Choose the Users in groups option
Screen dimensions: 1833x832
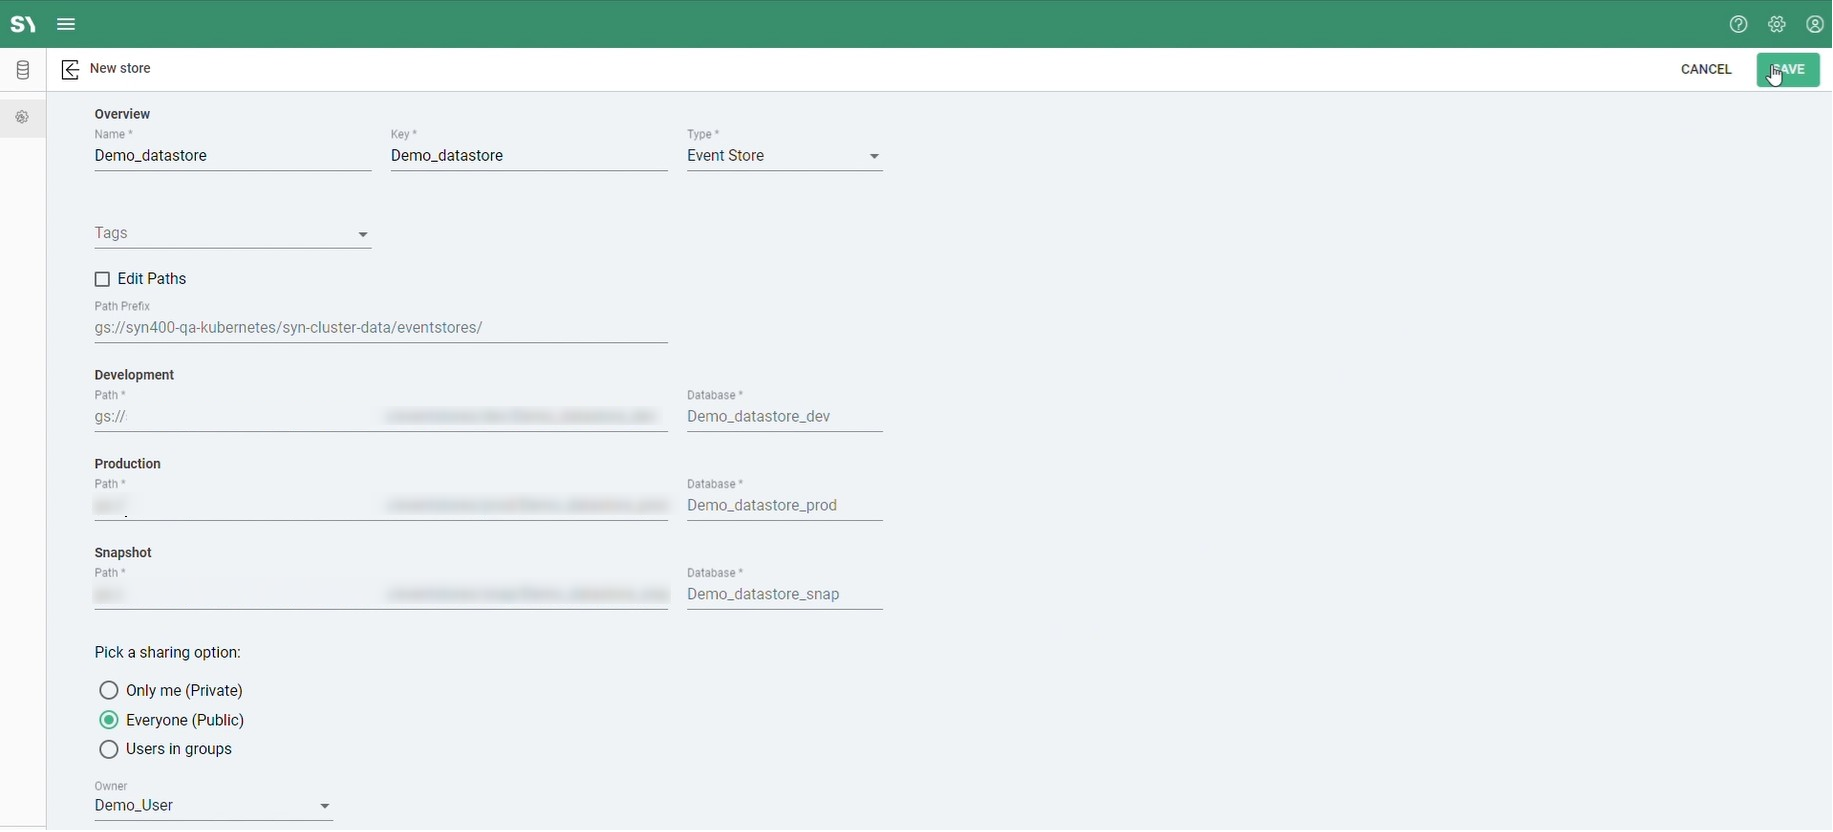[x=109, y=750]
